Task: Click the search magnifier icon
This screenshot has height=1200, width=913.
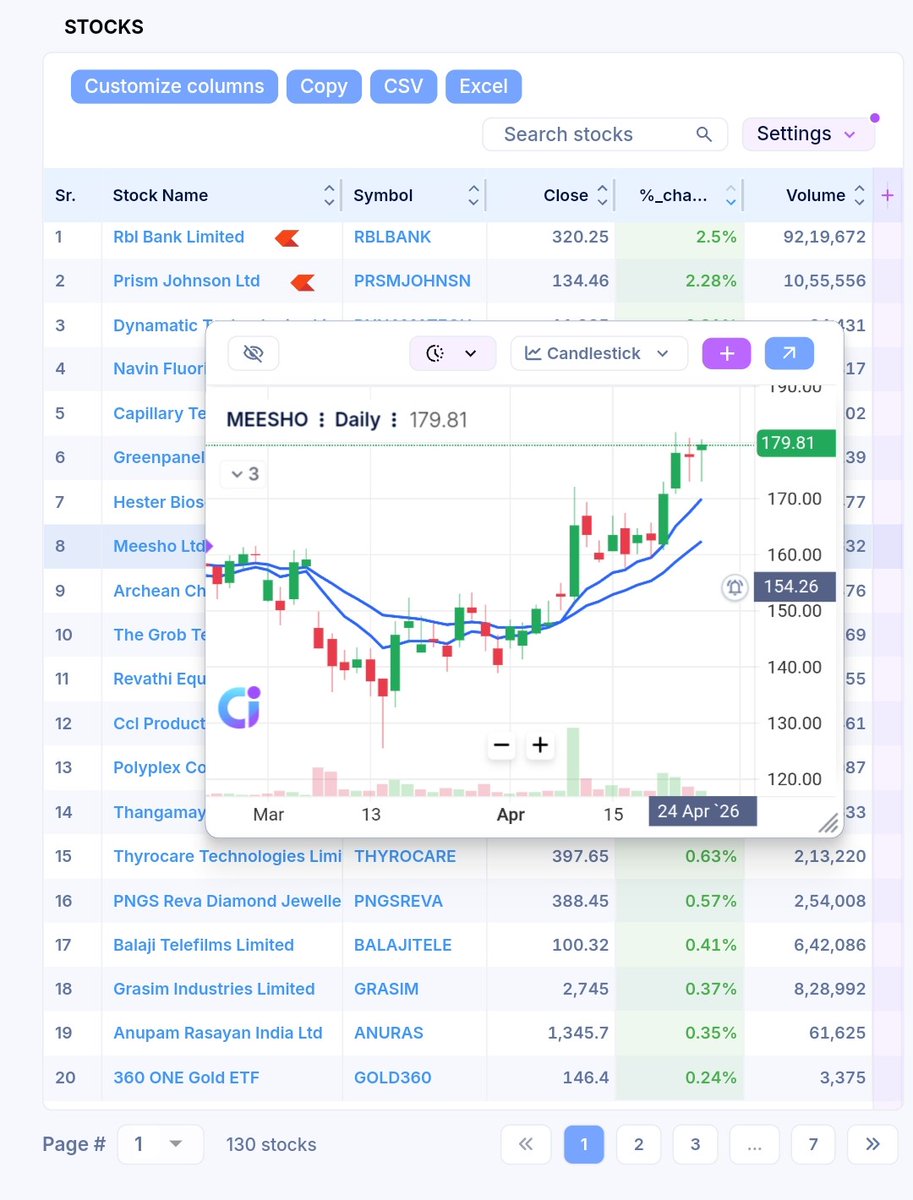Action: [704, 134]
